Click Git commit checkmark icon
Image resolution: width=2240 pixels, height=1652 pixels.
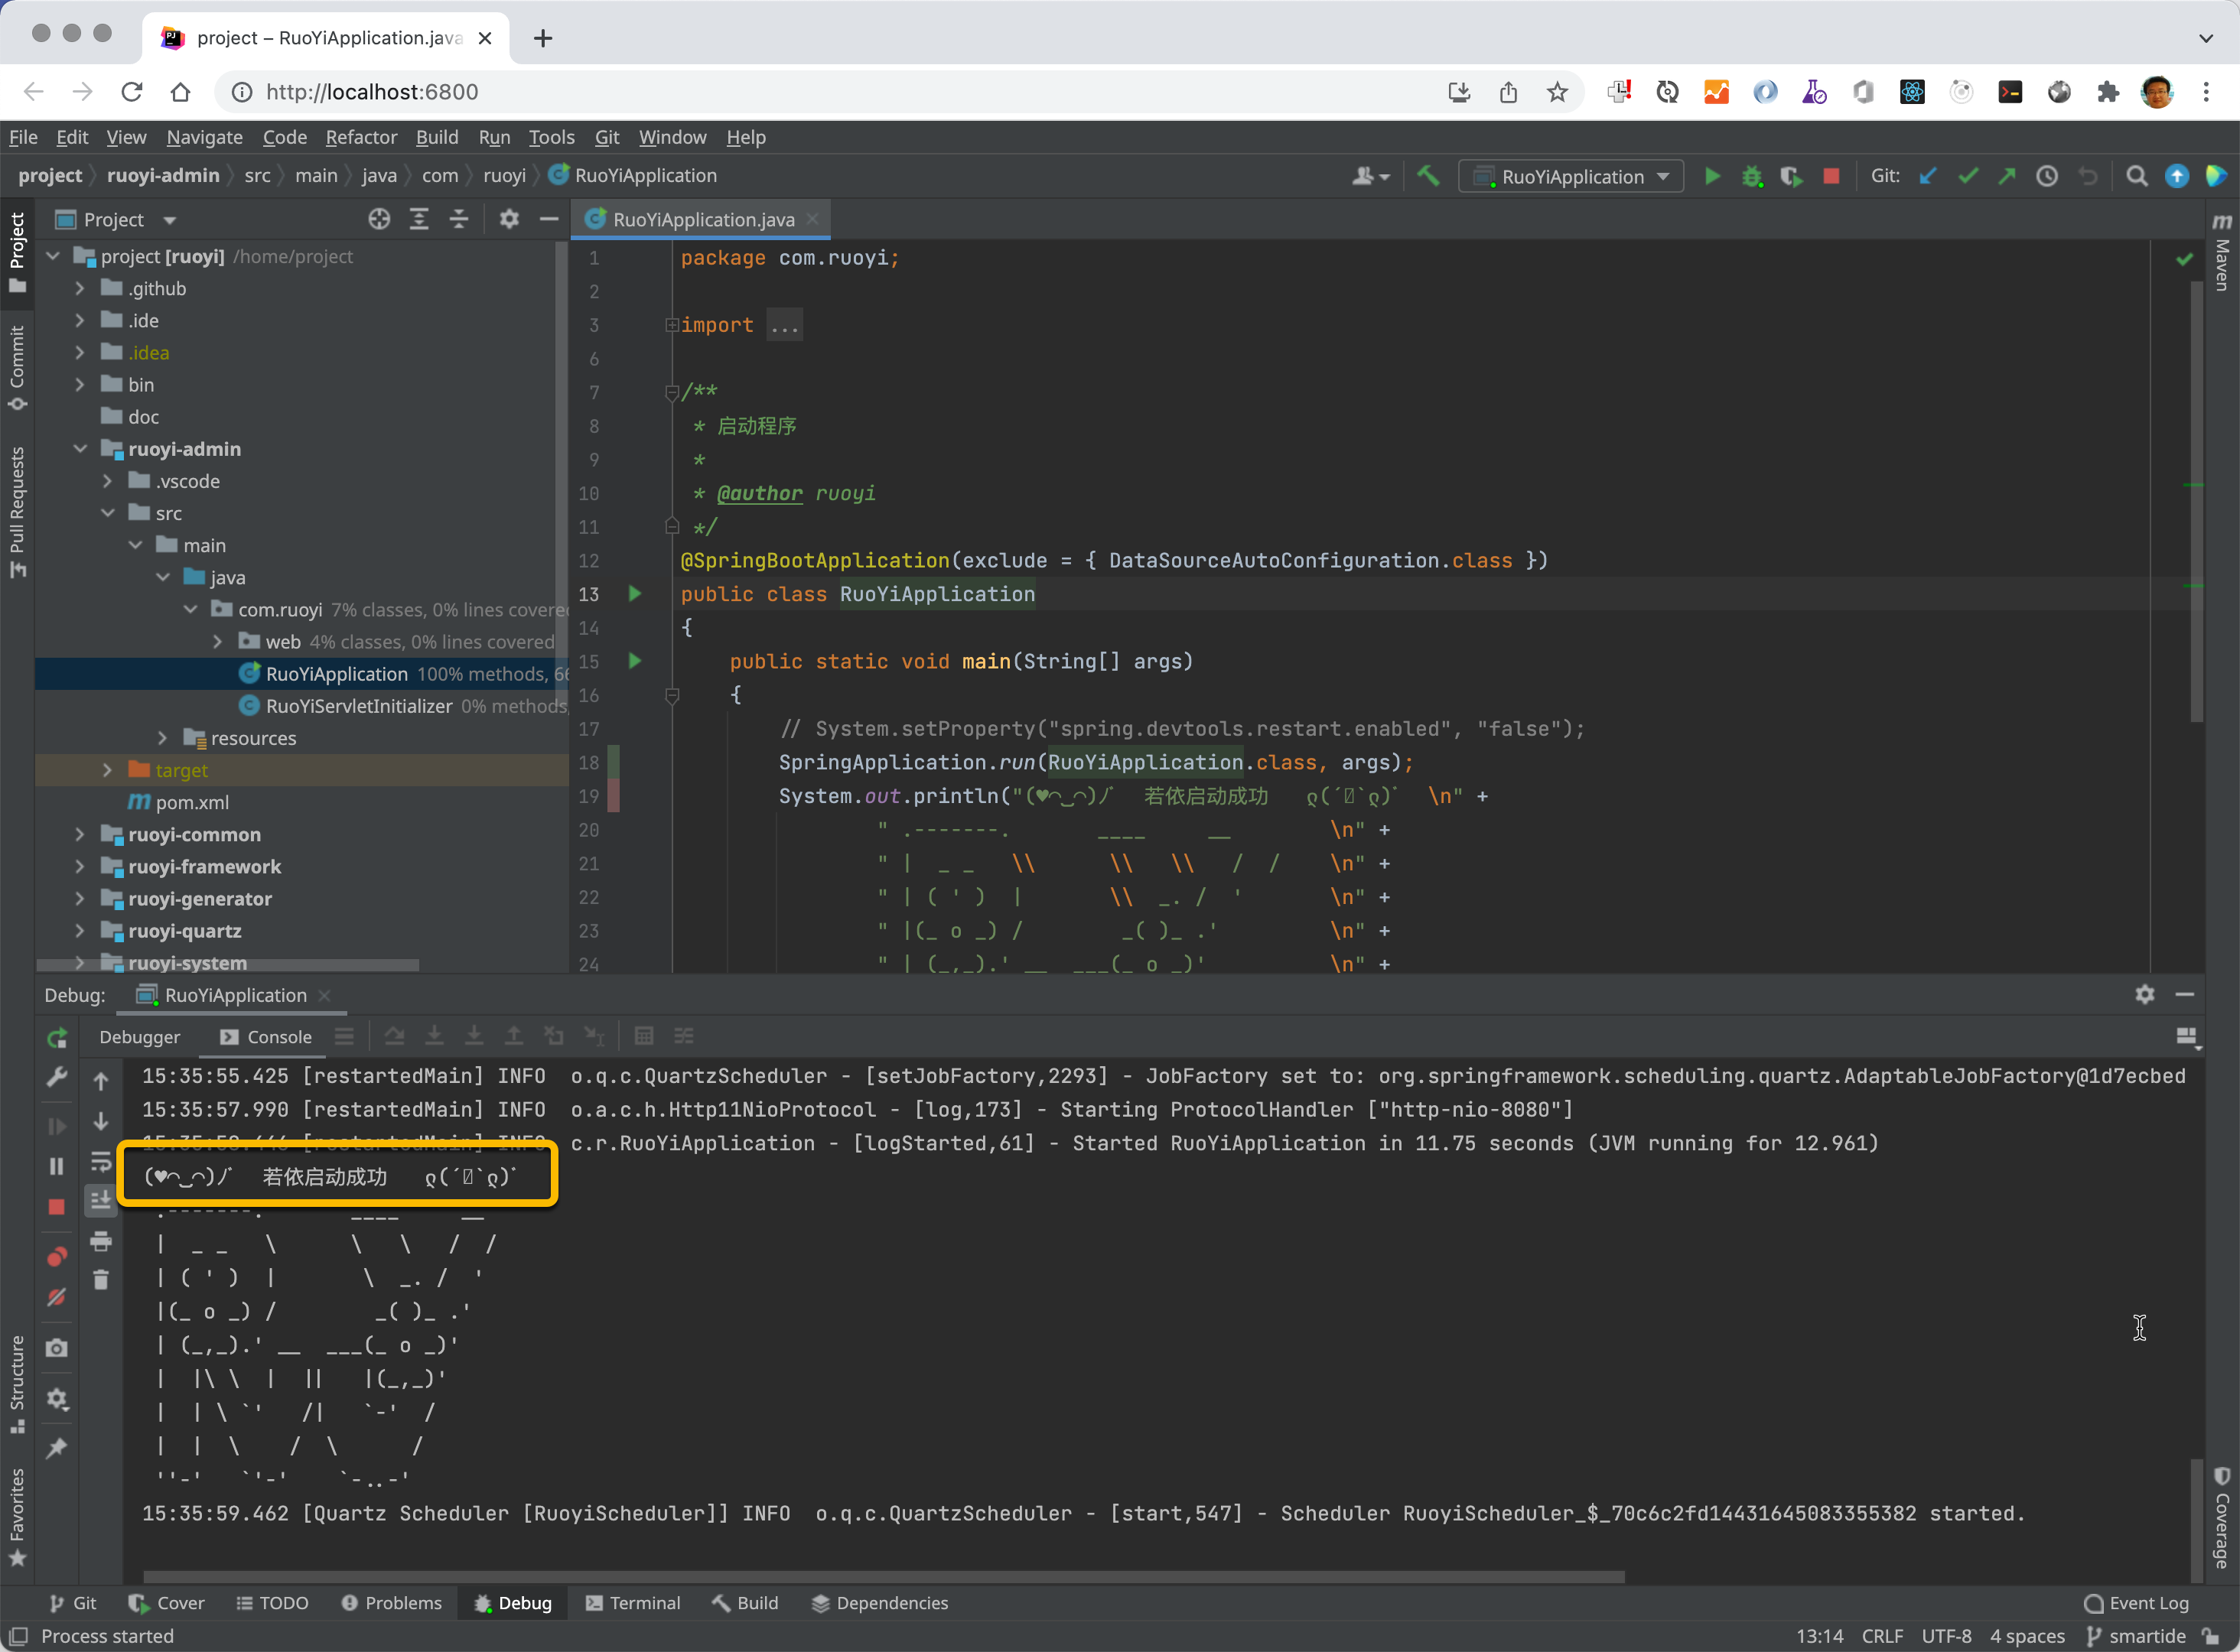coord(1968,176)
